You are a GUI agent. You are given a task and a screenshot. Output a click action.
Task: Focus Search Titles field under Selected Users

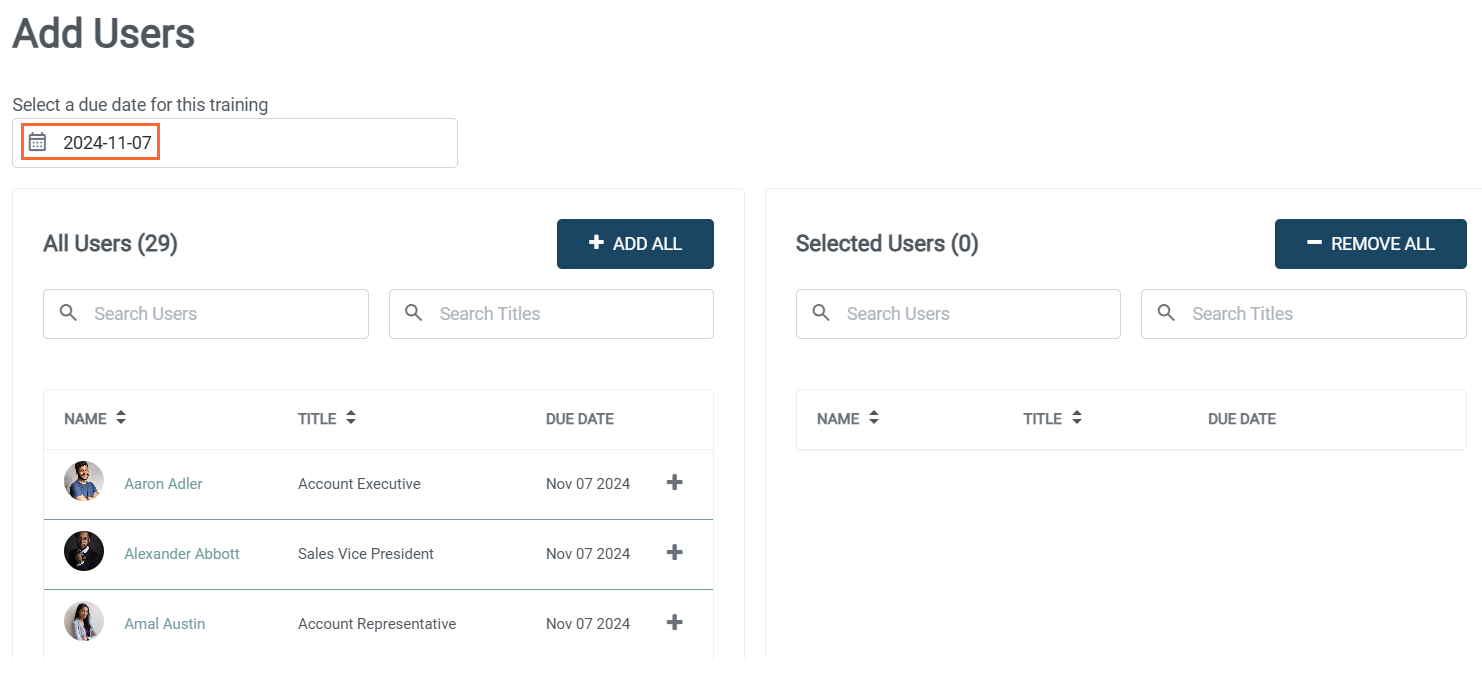tap(1318, 314)
